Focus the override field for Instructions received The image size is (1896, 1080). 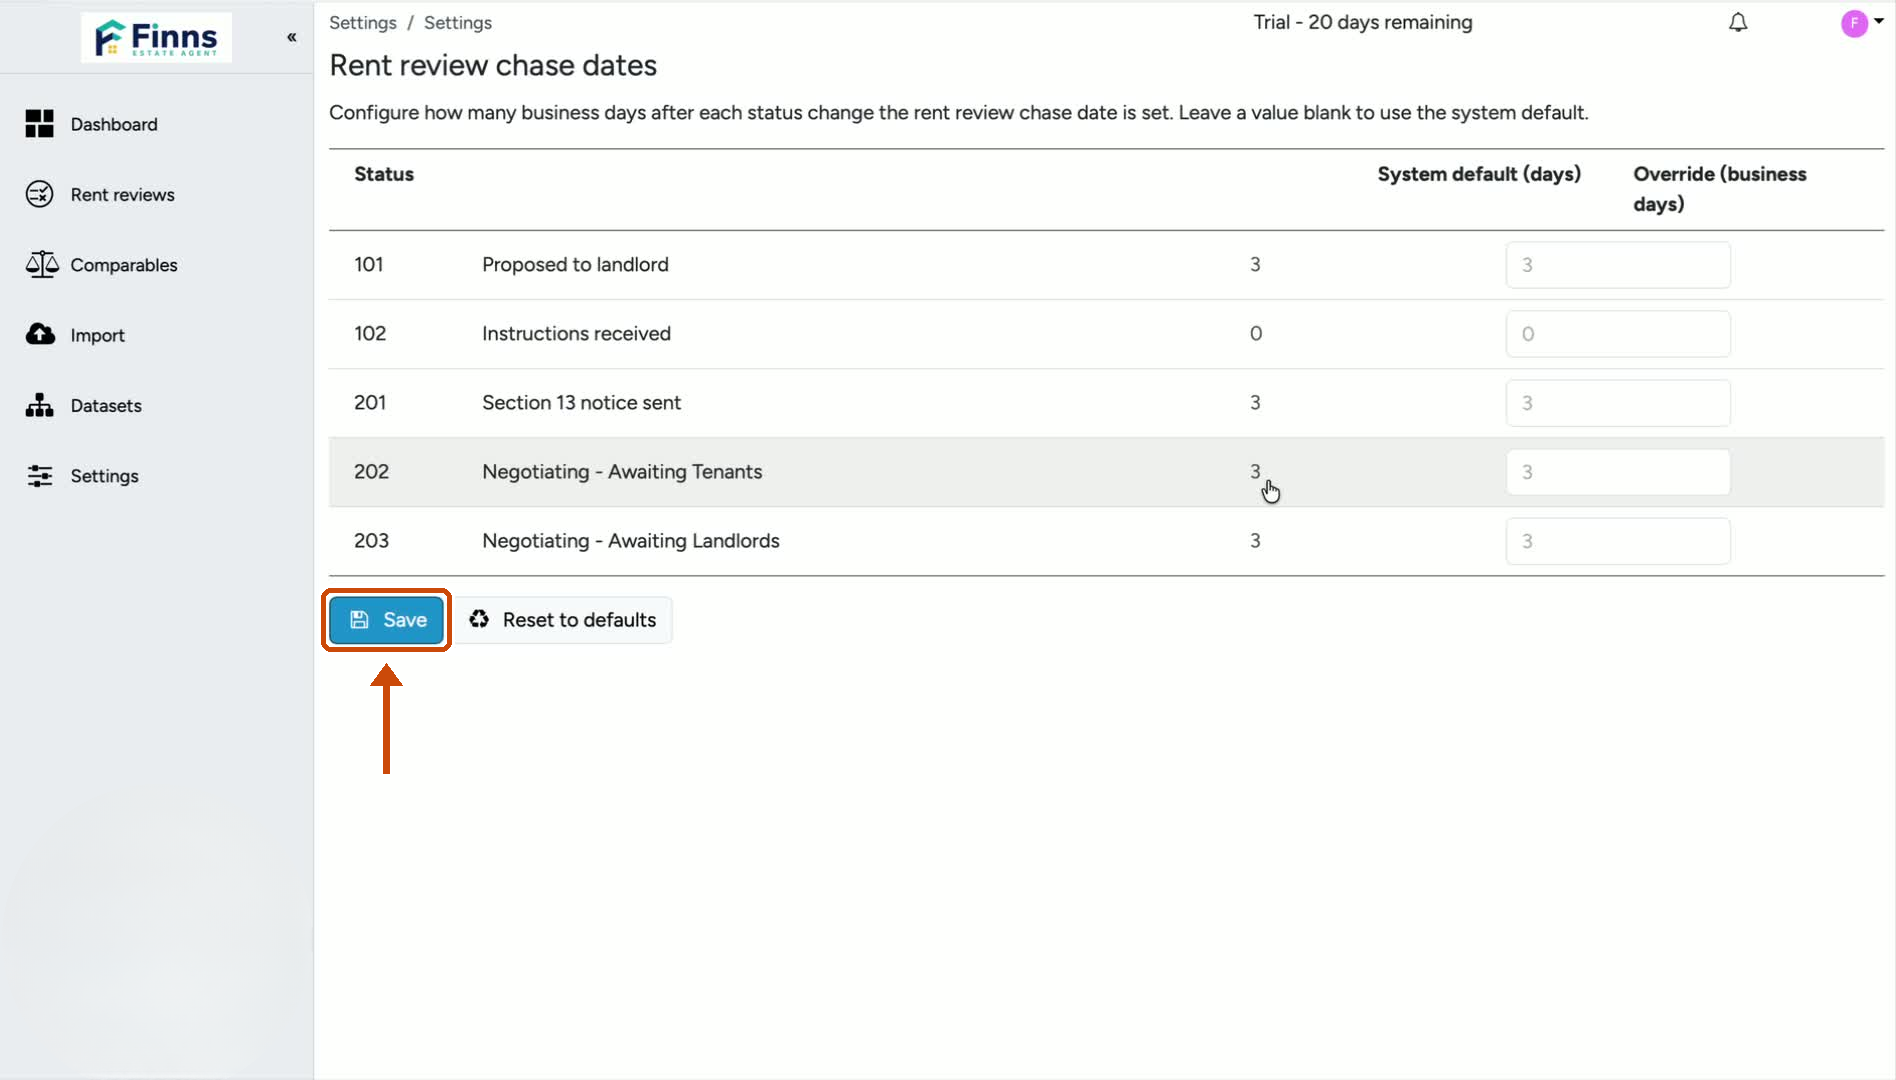click(x=1618, y=334)
